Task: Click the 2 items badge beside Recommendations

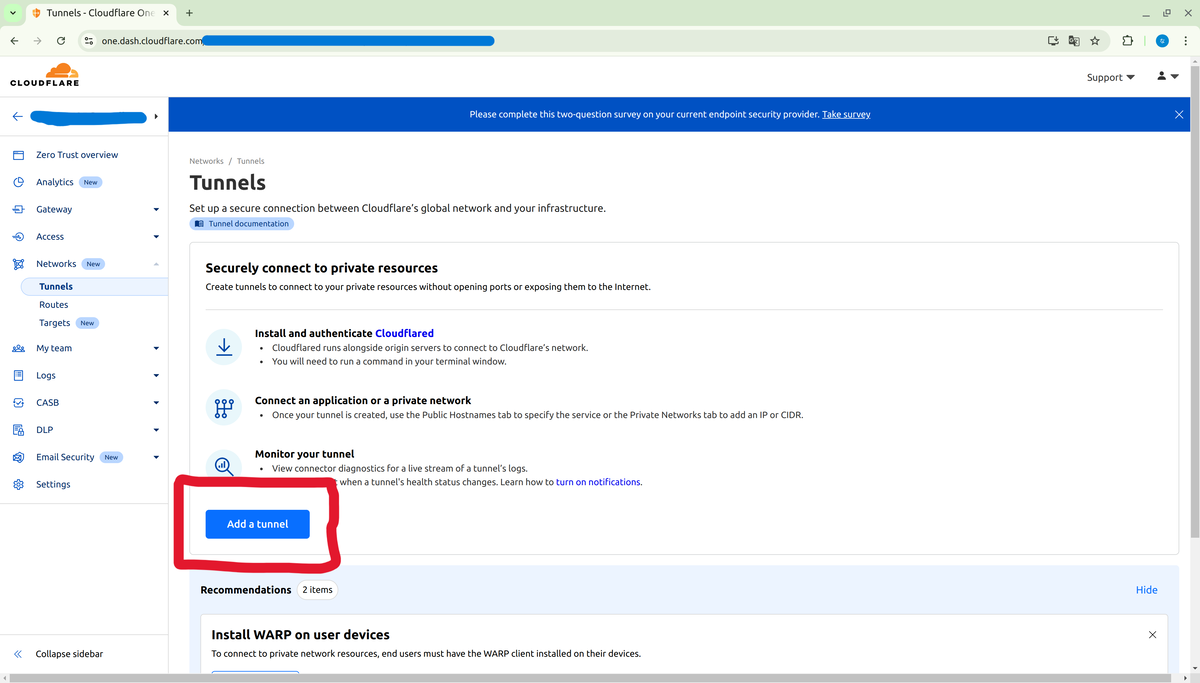Action: (317, 590)
